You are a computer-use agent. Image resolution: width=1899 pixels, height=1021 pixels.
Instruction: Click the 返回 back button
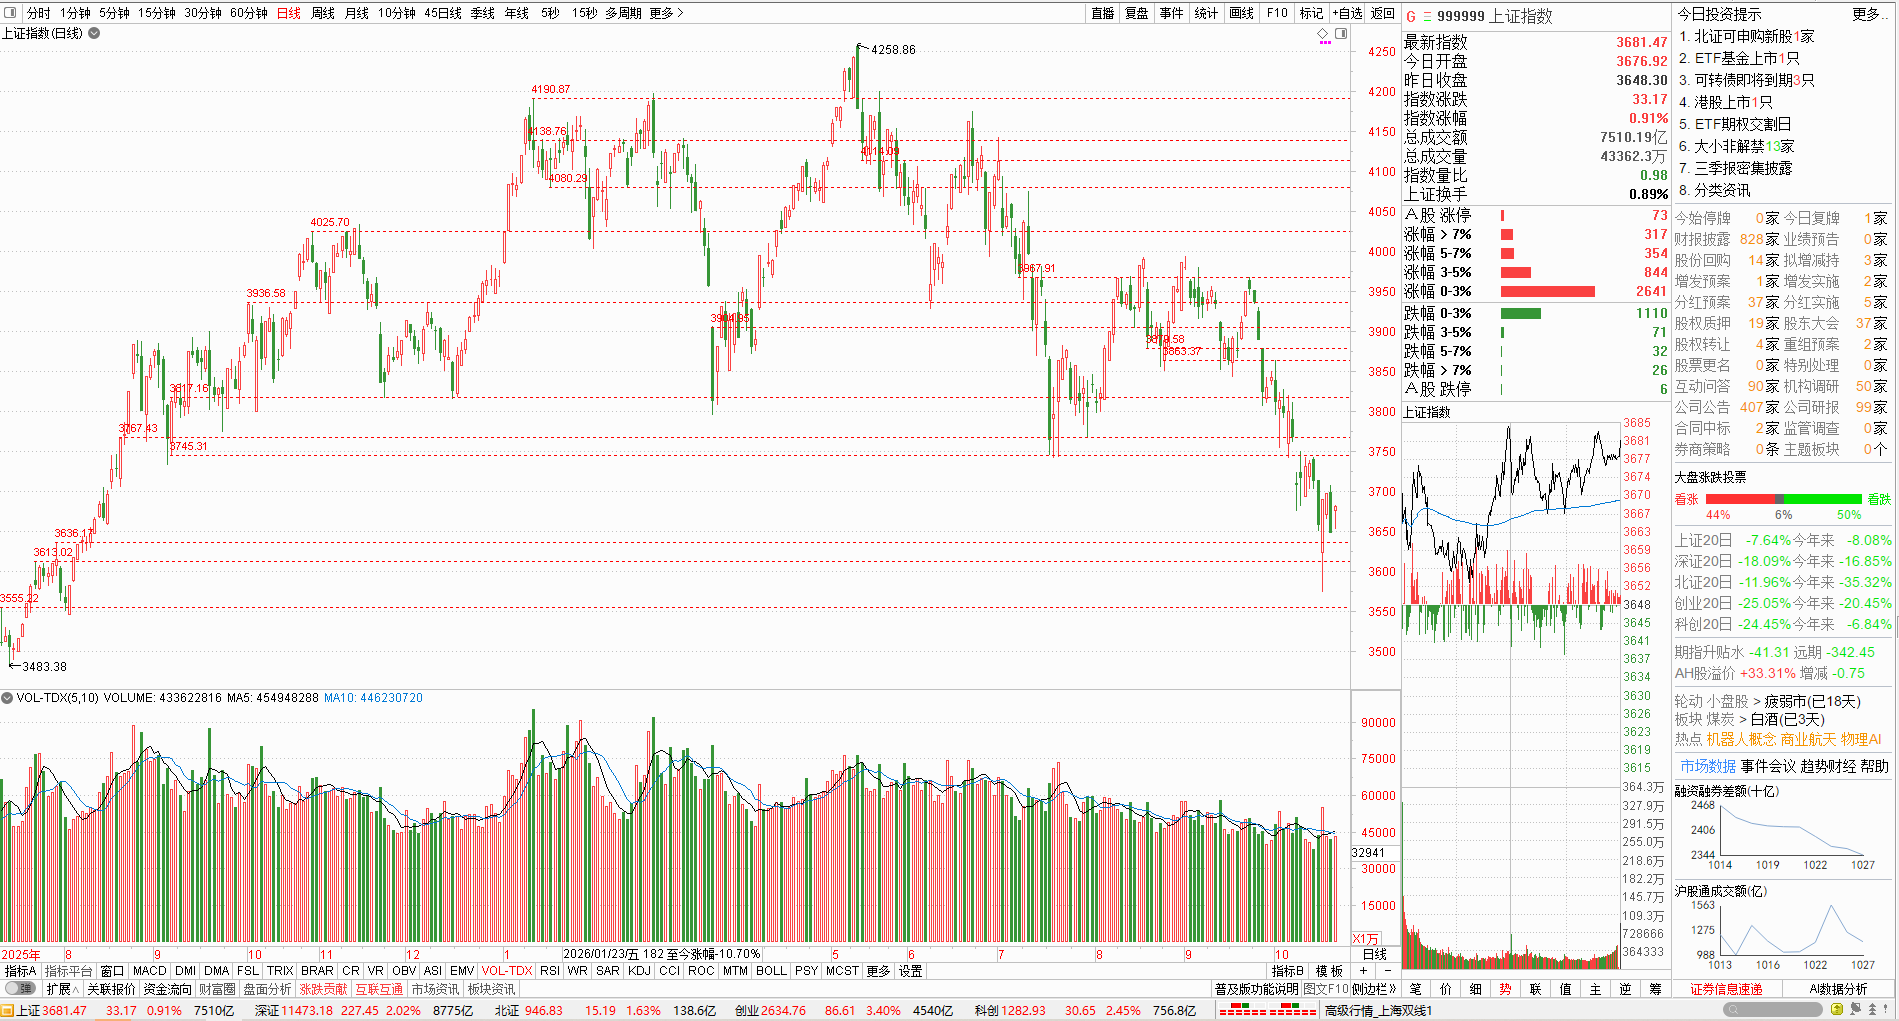pos(1383,13)
